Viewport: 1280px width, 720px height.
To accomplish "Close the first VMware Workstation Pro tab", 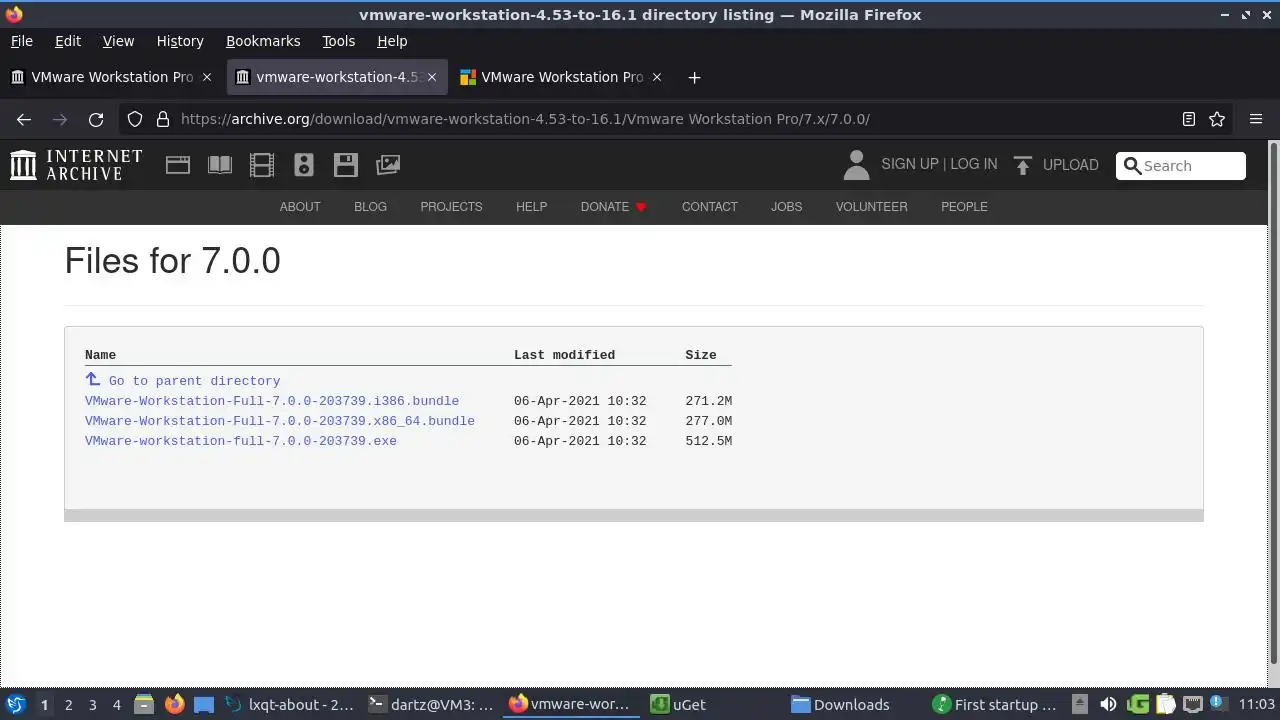I will pos(207,77).
